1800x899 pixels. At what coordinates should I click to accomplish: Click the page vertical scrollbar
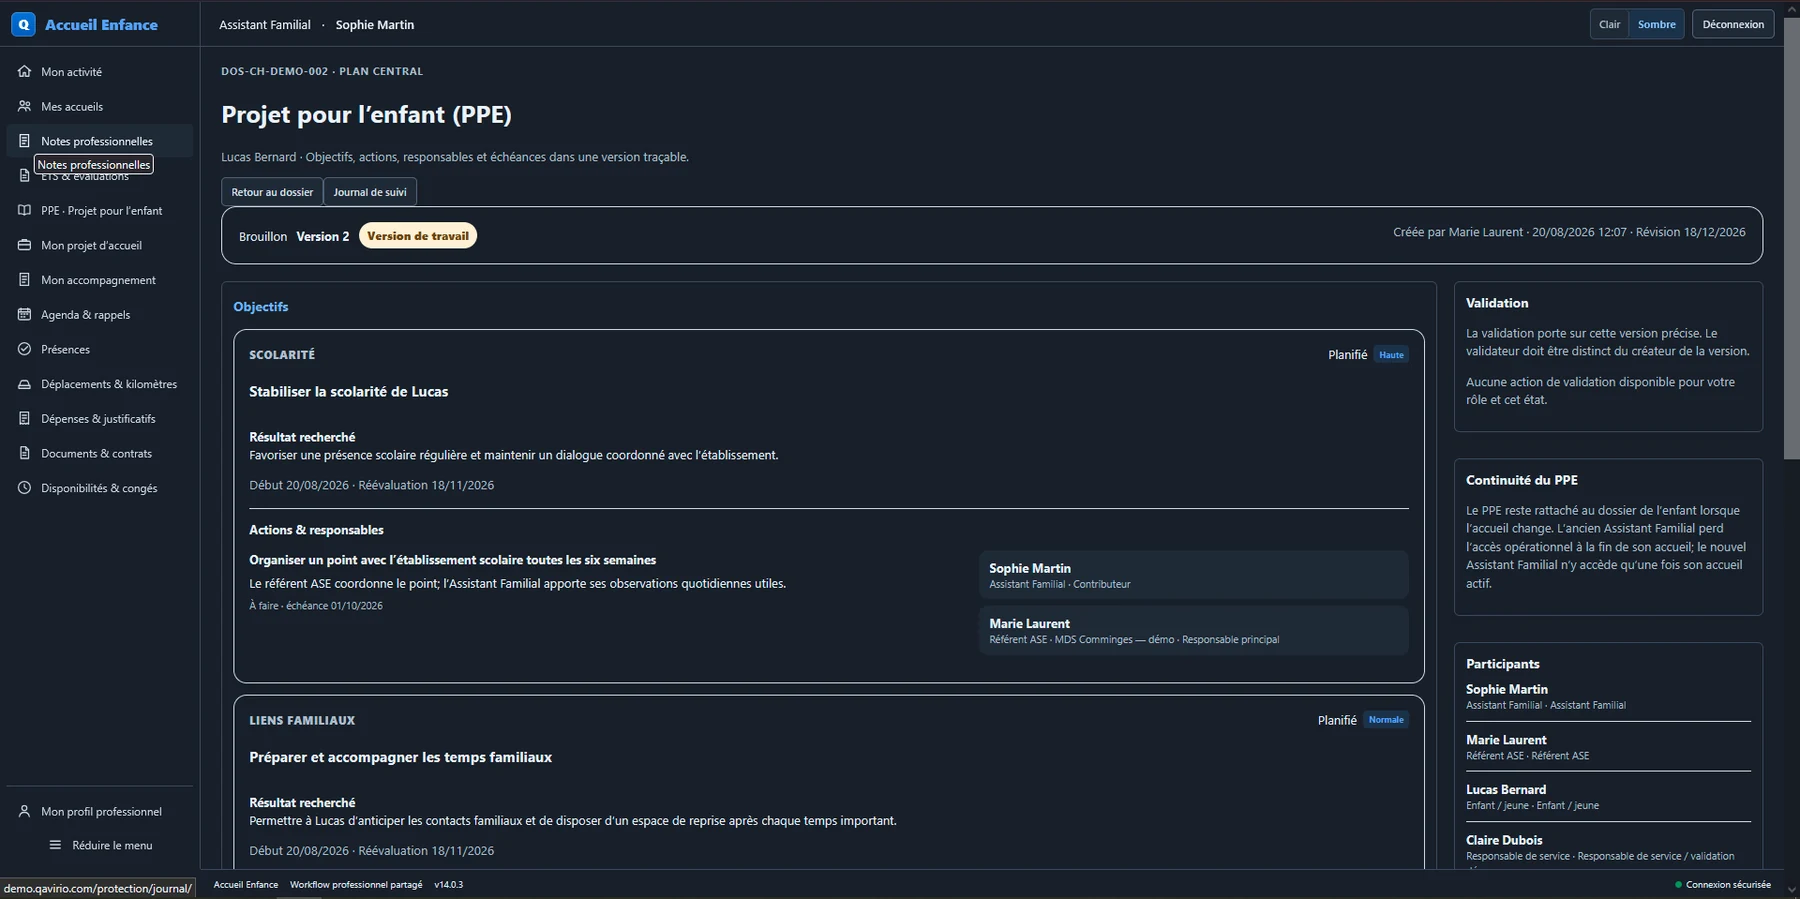(x=1791, y=238)
